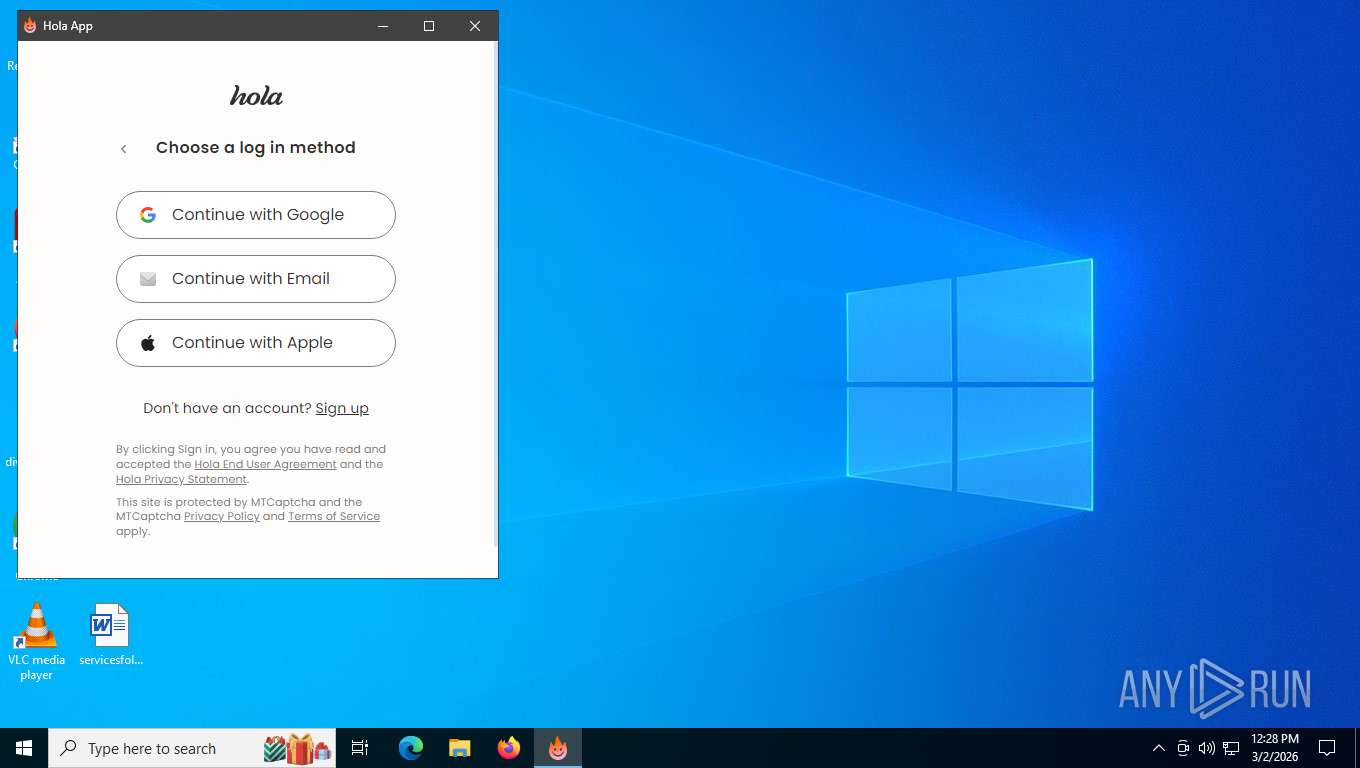Continue with Email sign-in

pyautogui.click(x=256, y=279)
